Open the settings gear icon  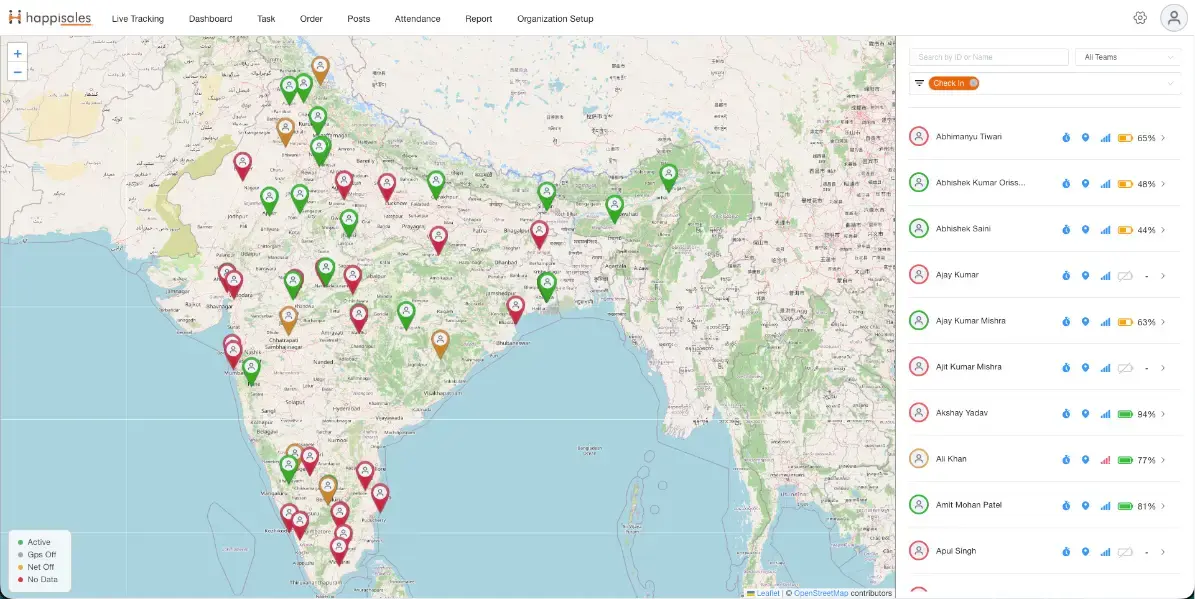1140,18
